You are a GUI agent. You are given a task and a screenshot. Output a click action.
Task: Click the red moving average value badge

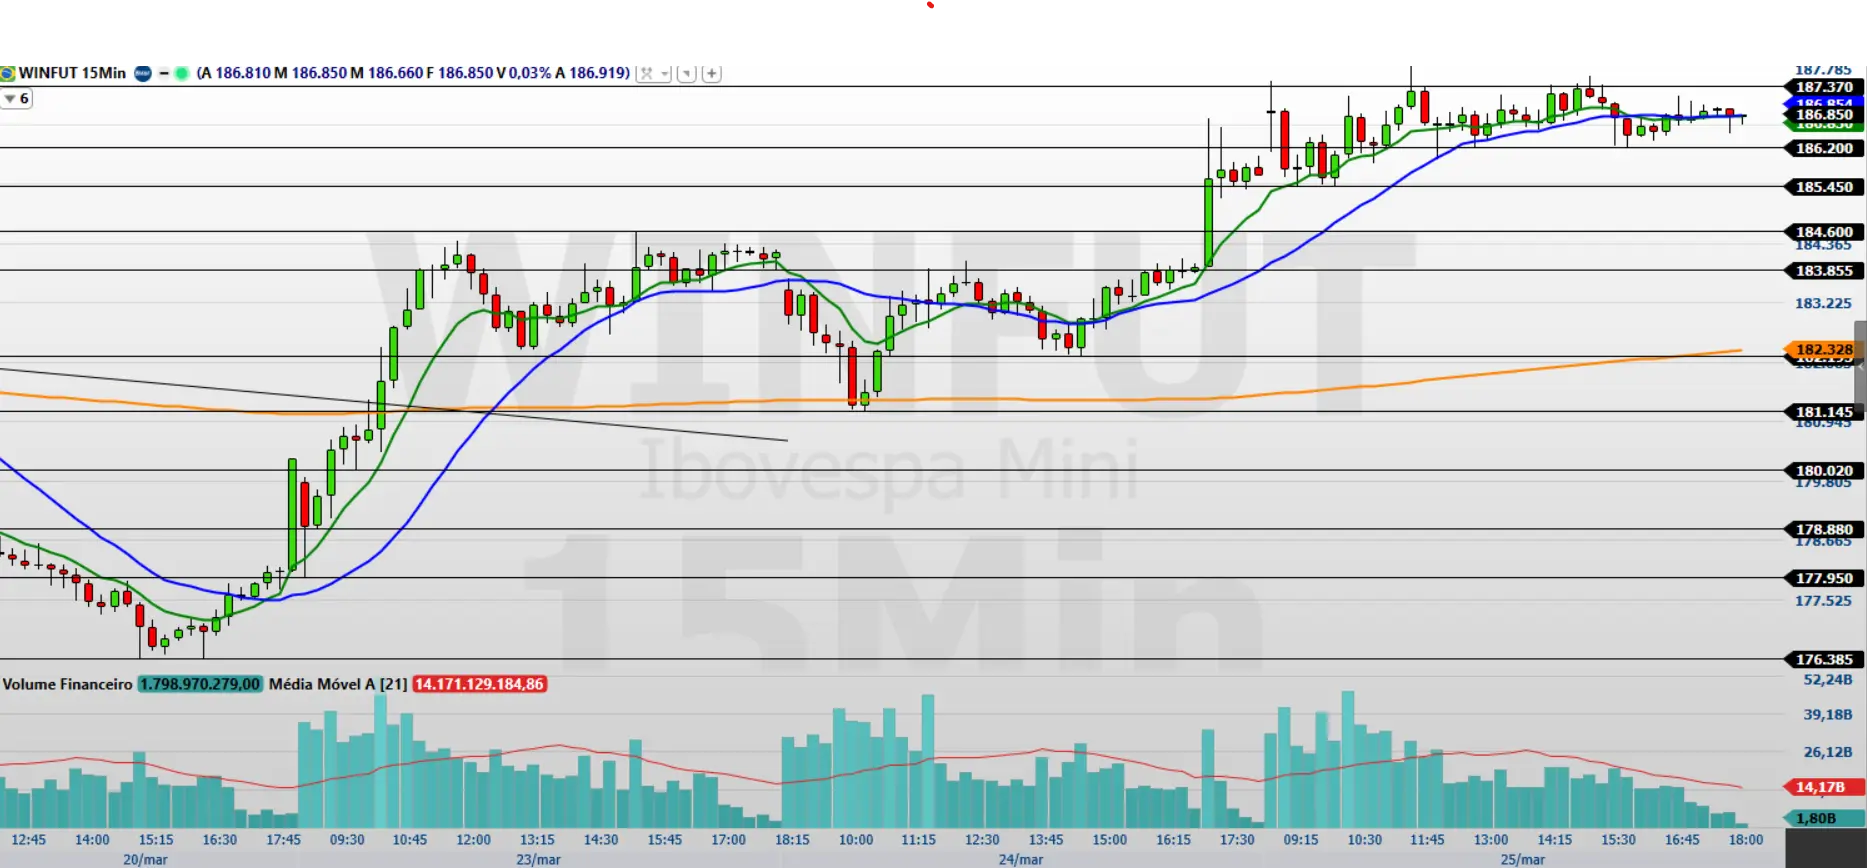pyautogui.click(x=479, y=684)
